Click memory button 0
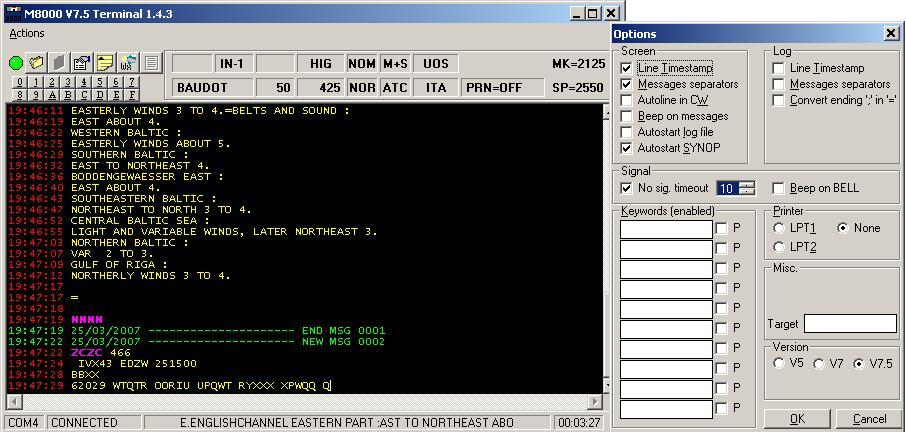Image resolution: width=906 pixels, height=432 pixels. tap(21, 82)
